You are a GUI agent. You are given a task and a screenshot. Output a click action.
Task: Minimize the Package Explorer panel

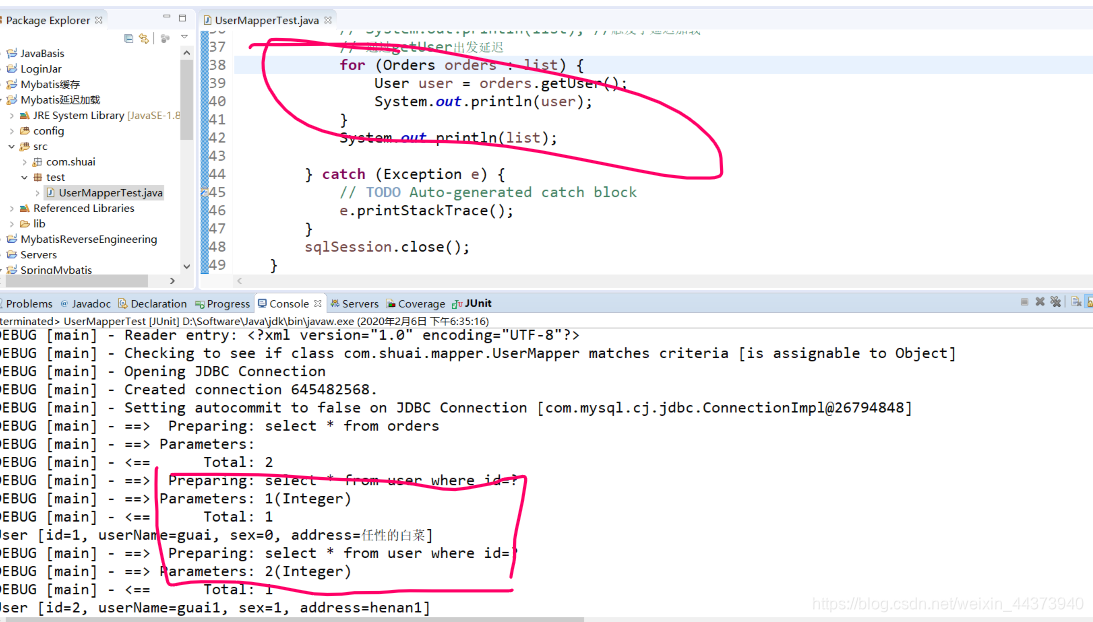(x=167, y=17)
